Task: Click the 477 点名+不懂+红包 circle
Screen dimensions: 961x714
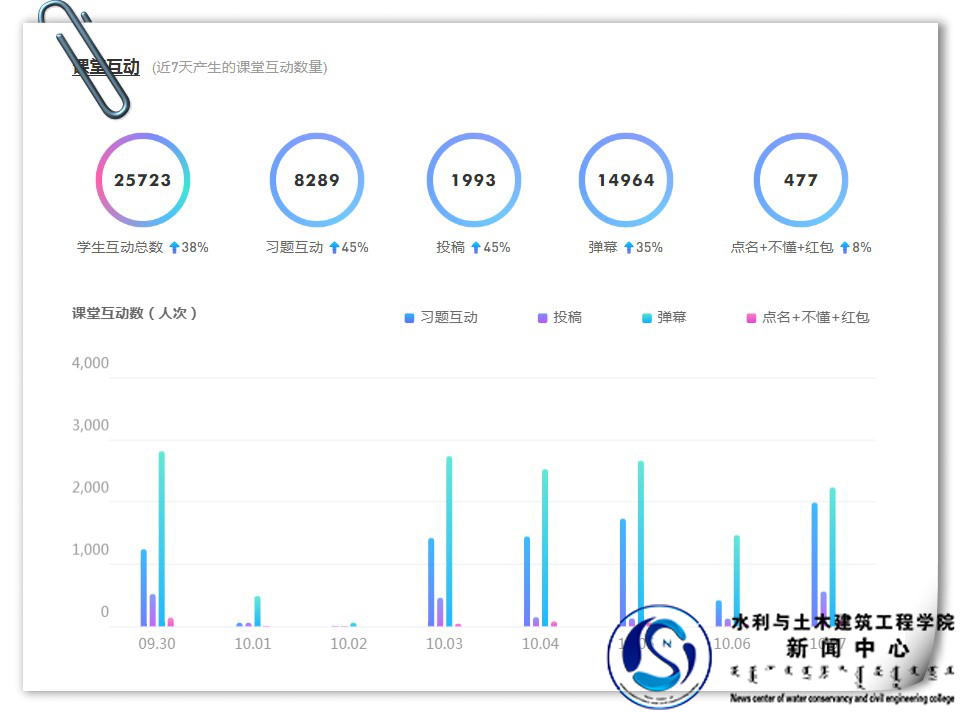Action: coord(800,181)
